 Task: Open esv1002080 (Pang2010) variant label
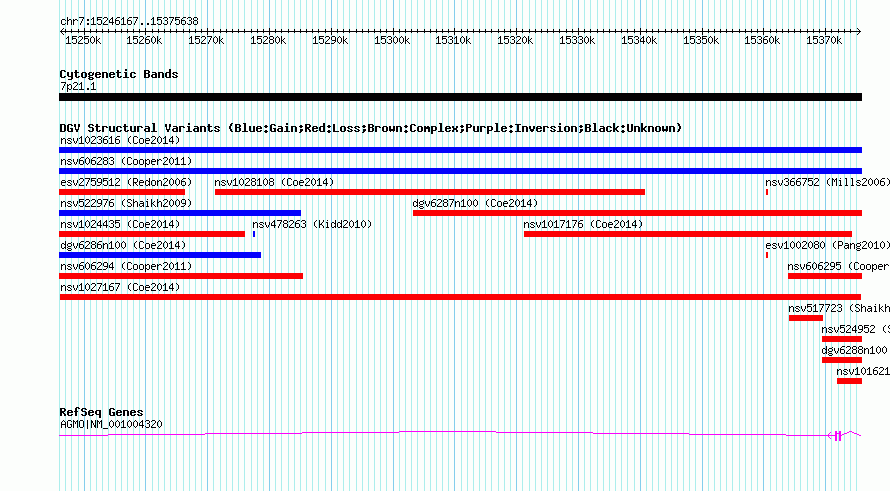click(x=828, y=245)
